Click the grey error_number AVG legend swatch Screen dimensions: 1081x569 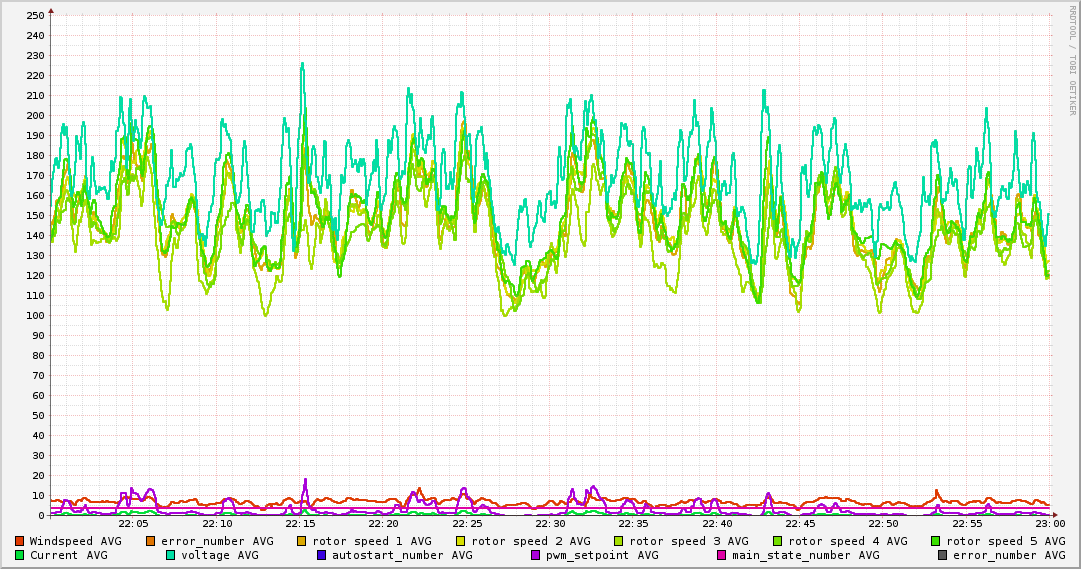tap(942, 555)
